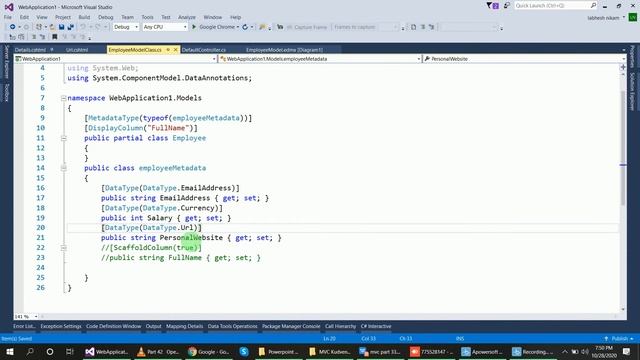Click the feedback icon near Quick Launch
The height and width of the screenshot is (360, 640).
tap(507, 5)
